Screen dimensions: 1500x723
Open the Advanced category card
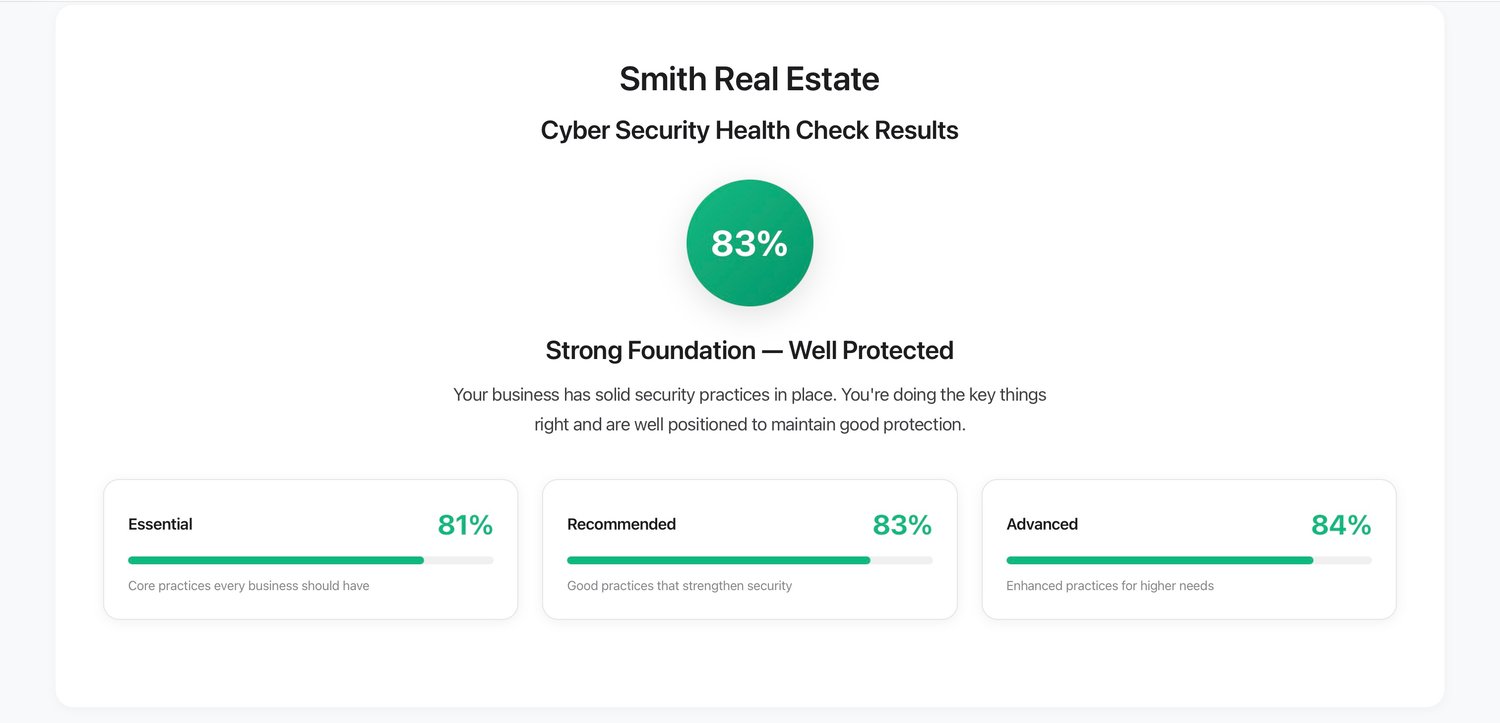pos(1189,549)
